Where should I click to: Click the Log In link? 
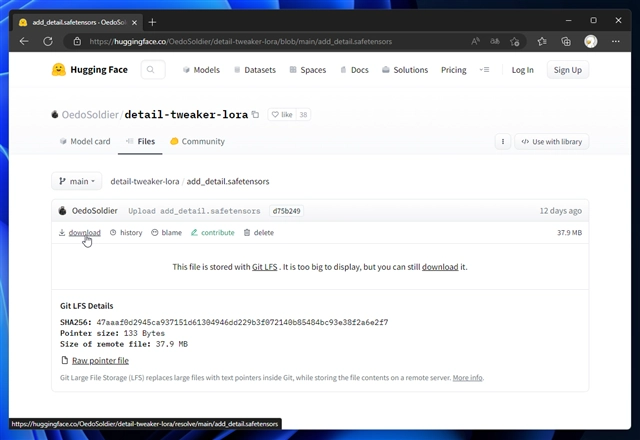(522, 70)
